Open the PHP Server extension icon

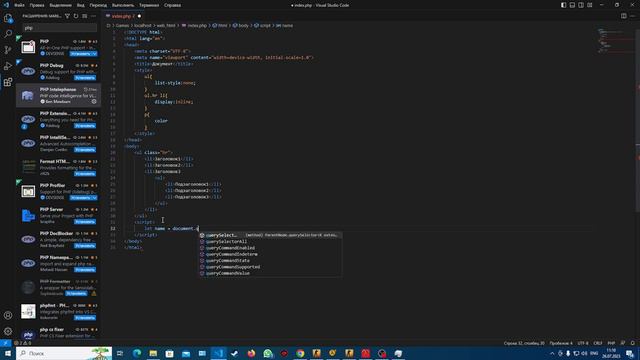[28, 215]
